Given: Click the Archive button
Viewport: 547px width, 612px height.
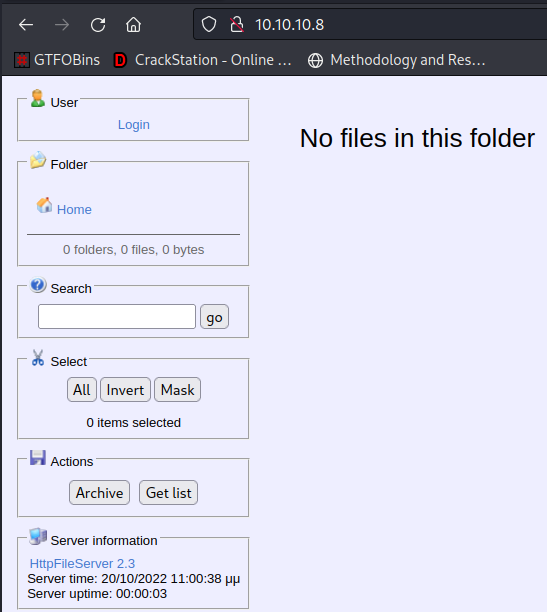Looking at the screenshot, I should click(x=100, y=493).
